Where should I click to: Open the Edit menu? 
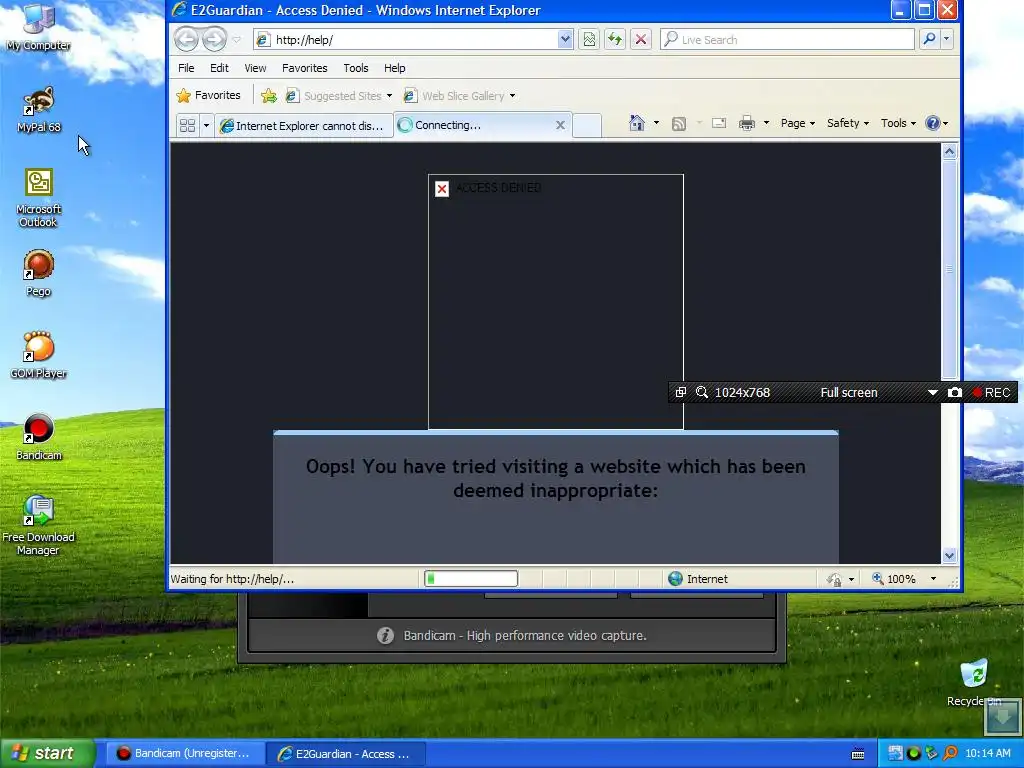[219, 68]
